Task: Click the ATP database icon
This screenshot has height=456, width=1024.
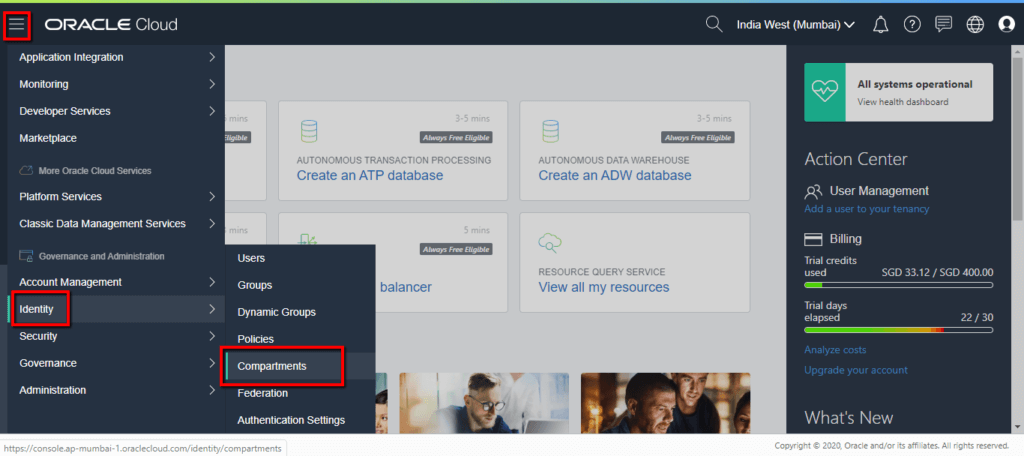Action: [309, 131]
